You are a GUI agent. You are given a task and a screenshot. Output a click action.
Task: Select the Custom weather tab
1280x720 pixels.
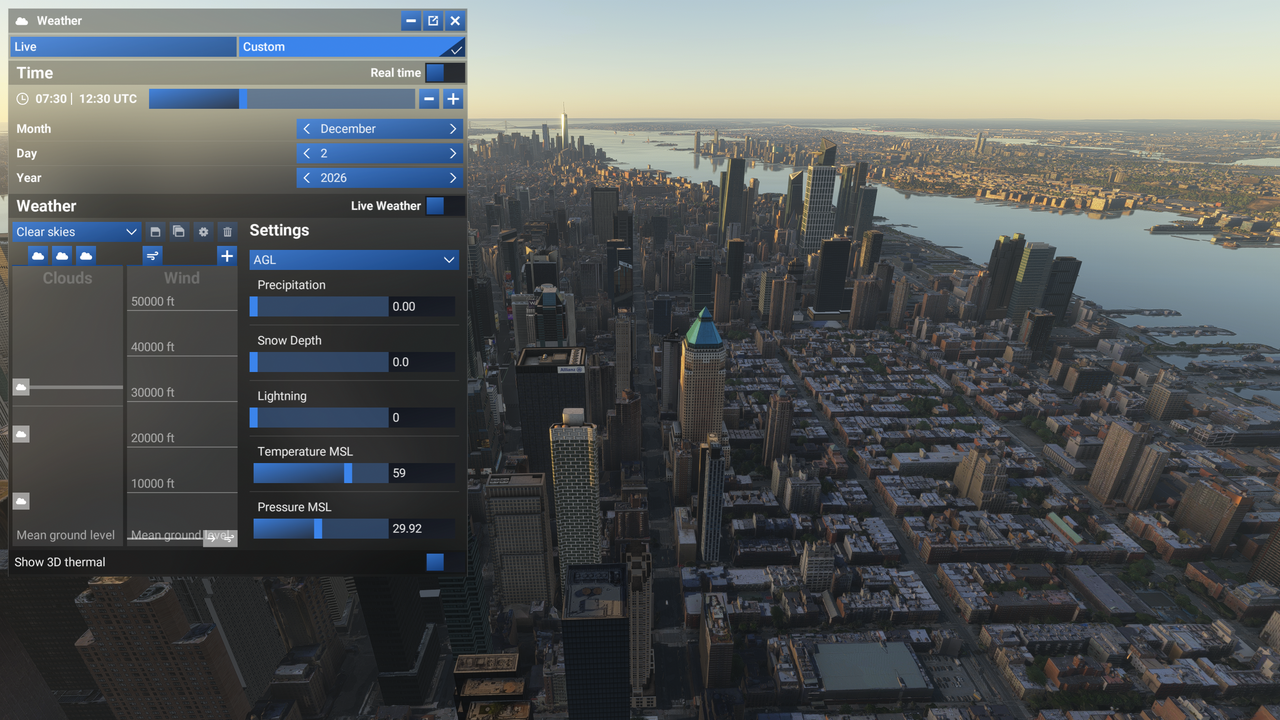pos(352,47)
